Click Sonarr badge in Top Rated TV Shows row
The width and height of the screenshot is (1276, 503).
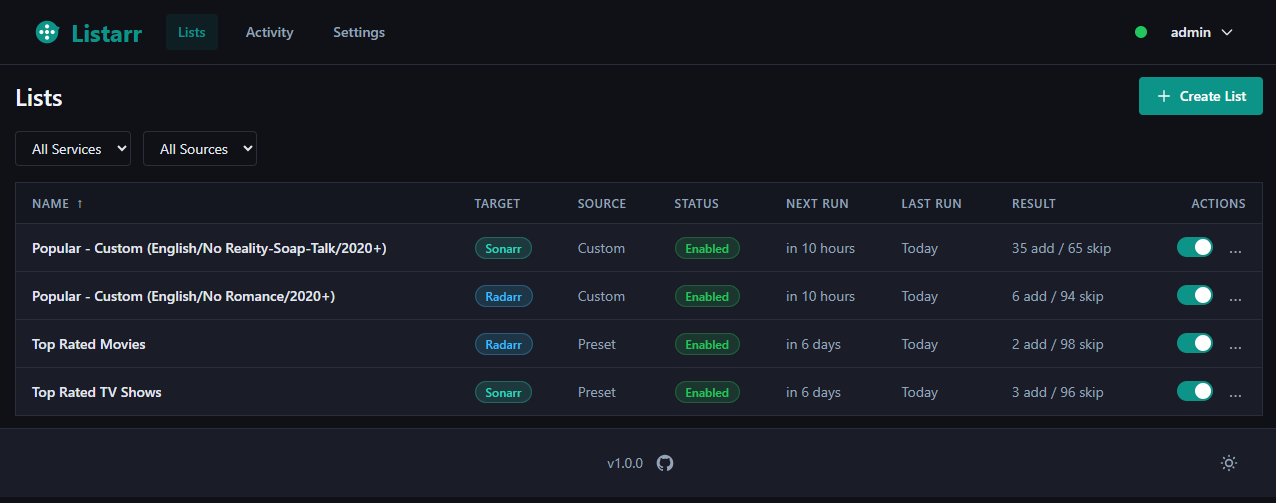click(503, 392)
